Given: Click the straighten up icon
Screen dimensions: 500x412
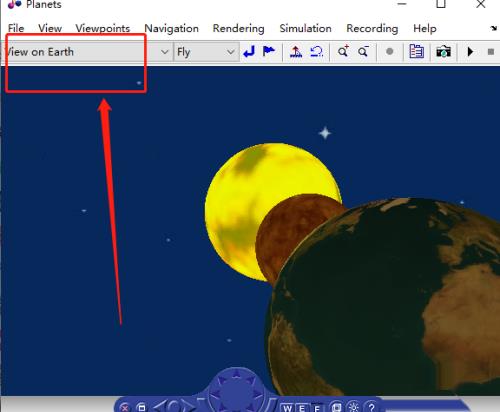Looking at the screenshot, I should tap(296, 52).
